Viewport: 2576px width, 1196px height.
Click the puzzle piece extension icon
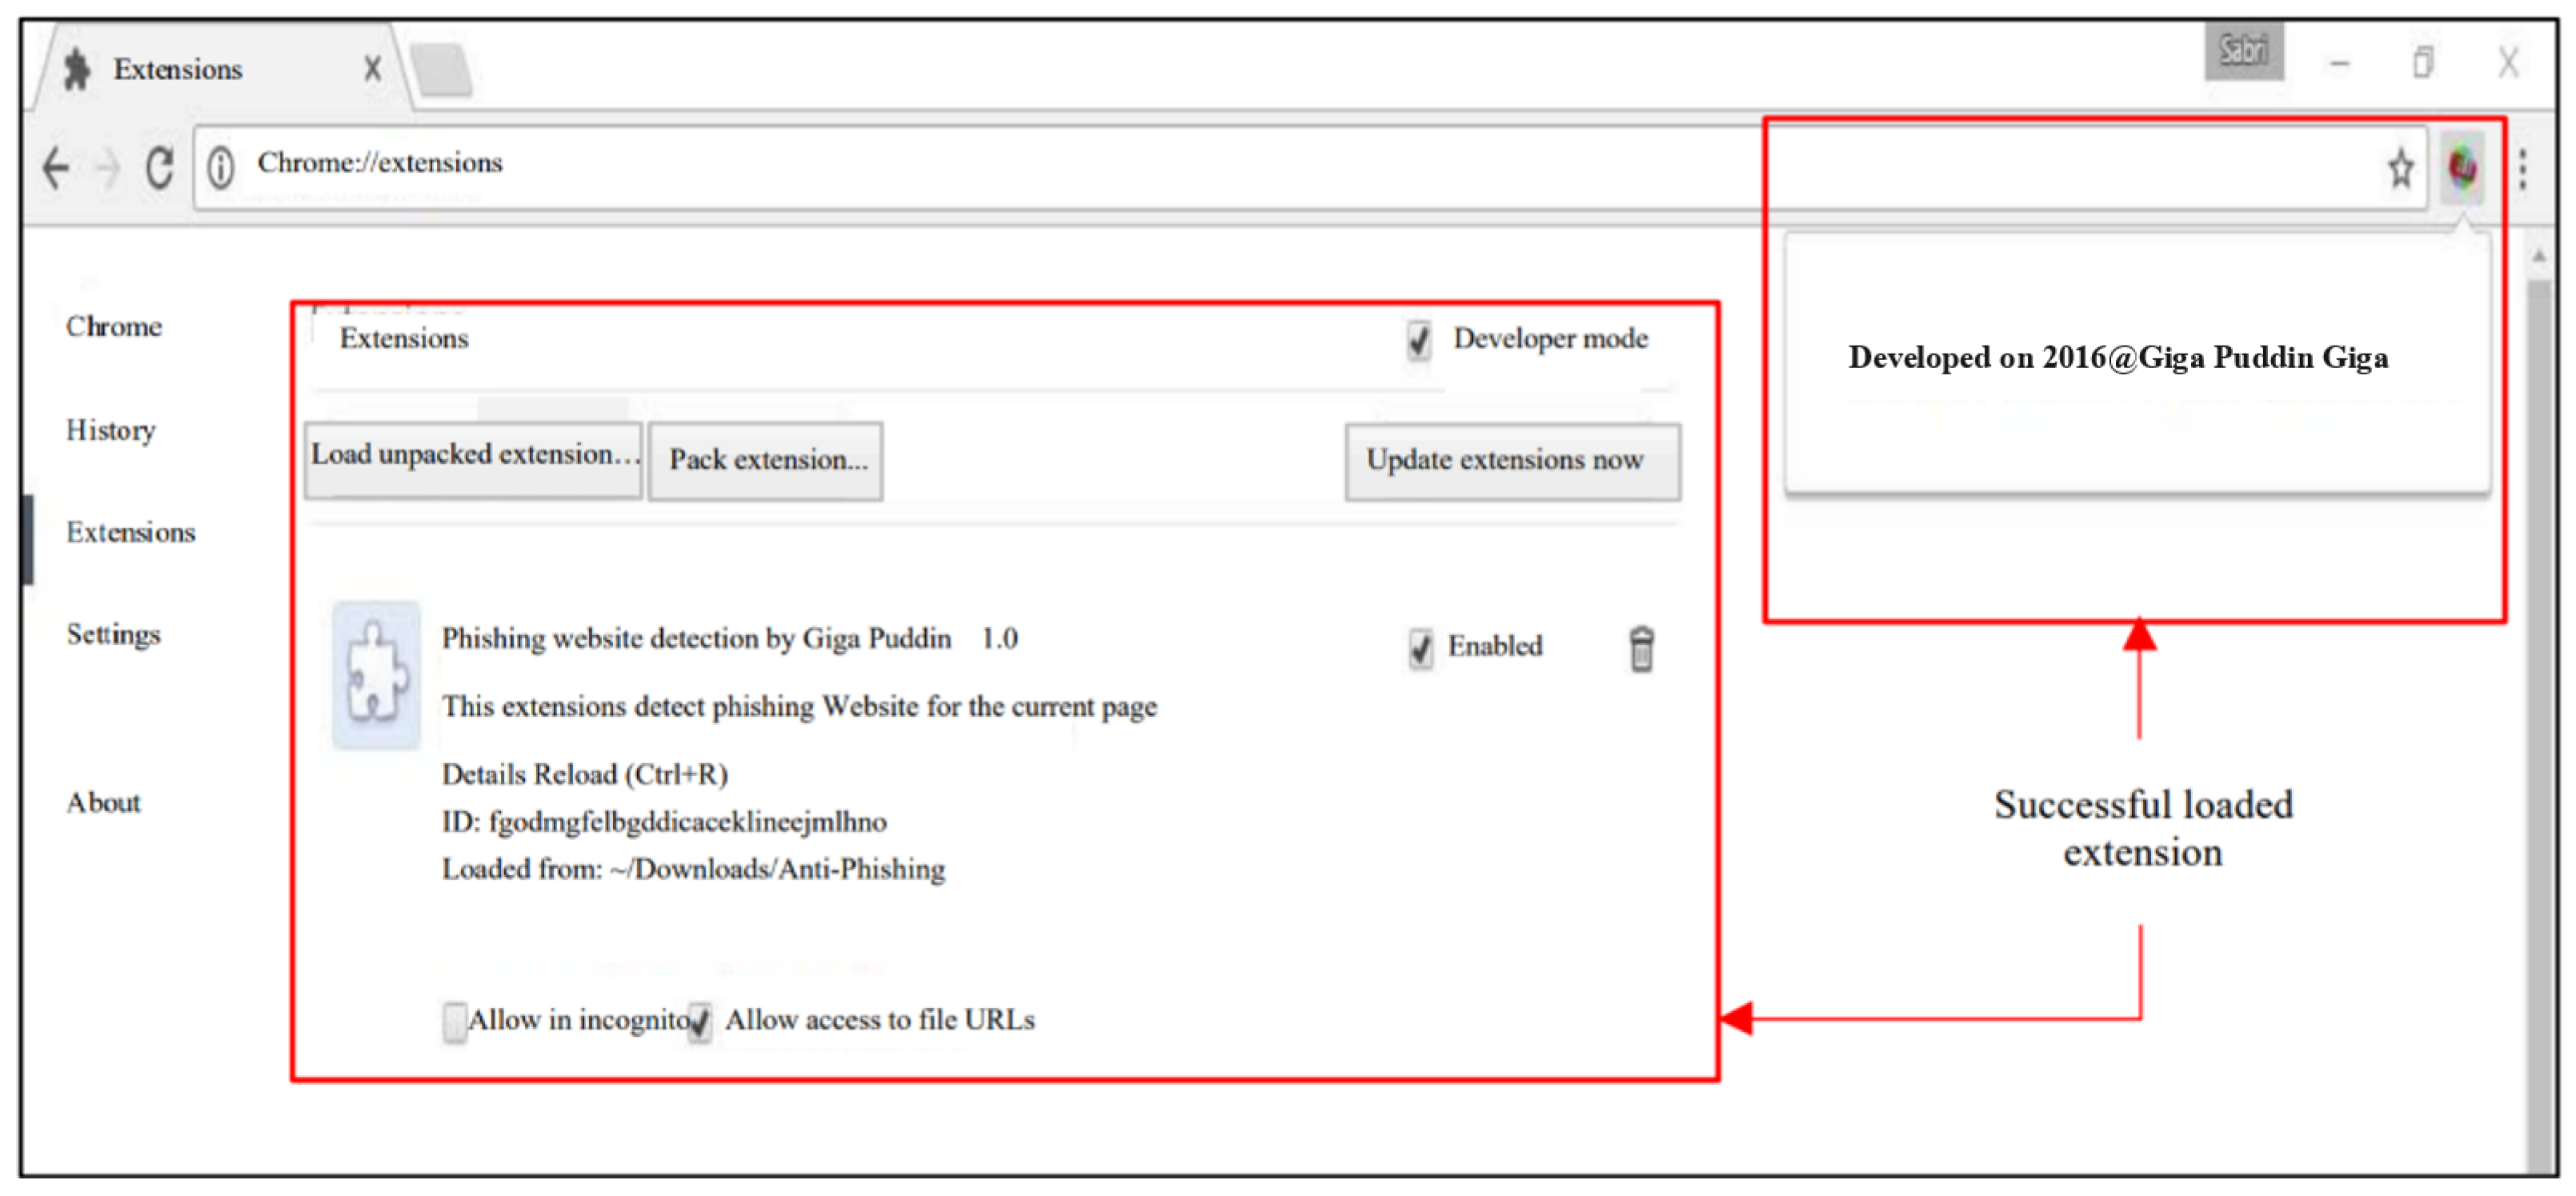click(376, 675)
